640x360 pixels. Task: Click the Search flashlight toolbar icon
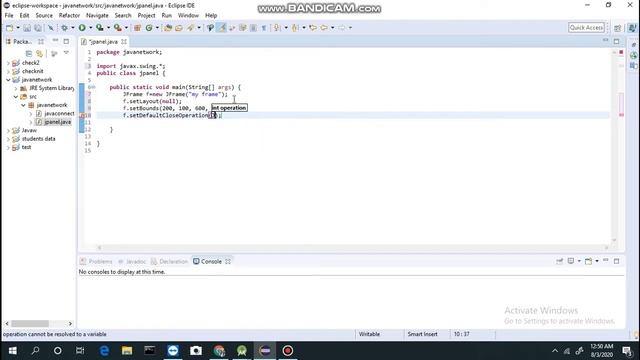(190, 28)
